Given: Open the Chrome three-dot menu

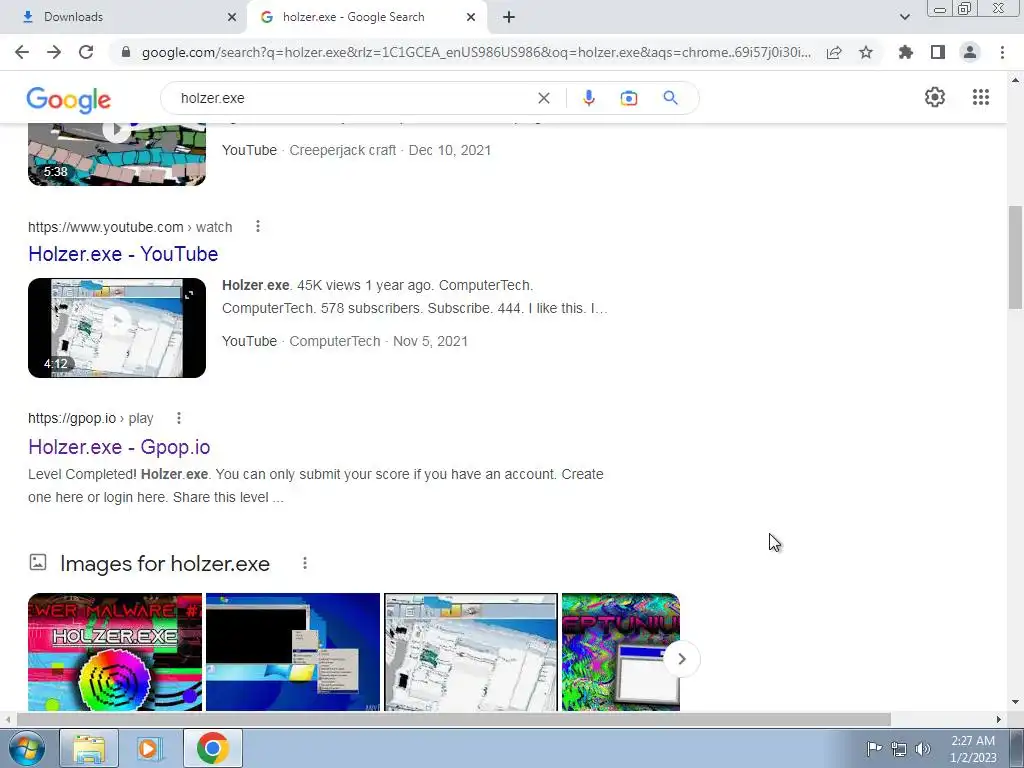Looking at the screenshot, I should coord(1002,52).
